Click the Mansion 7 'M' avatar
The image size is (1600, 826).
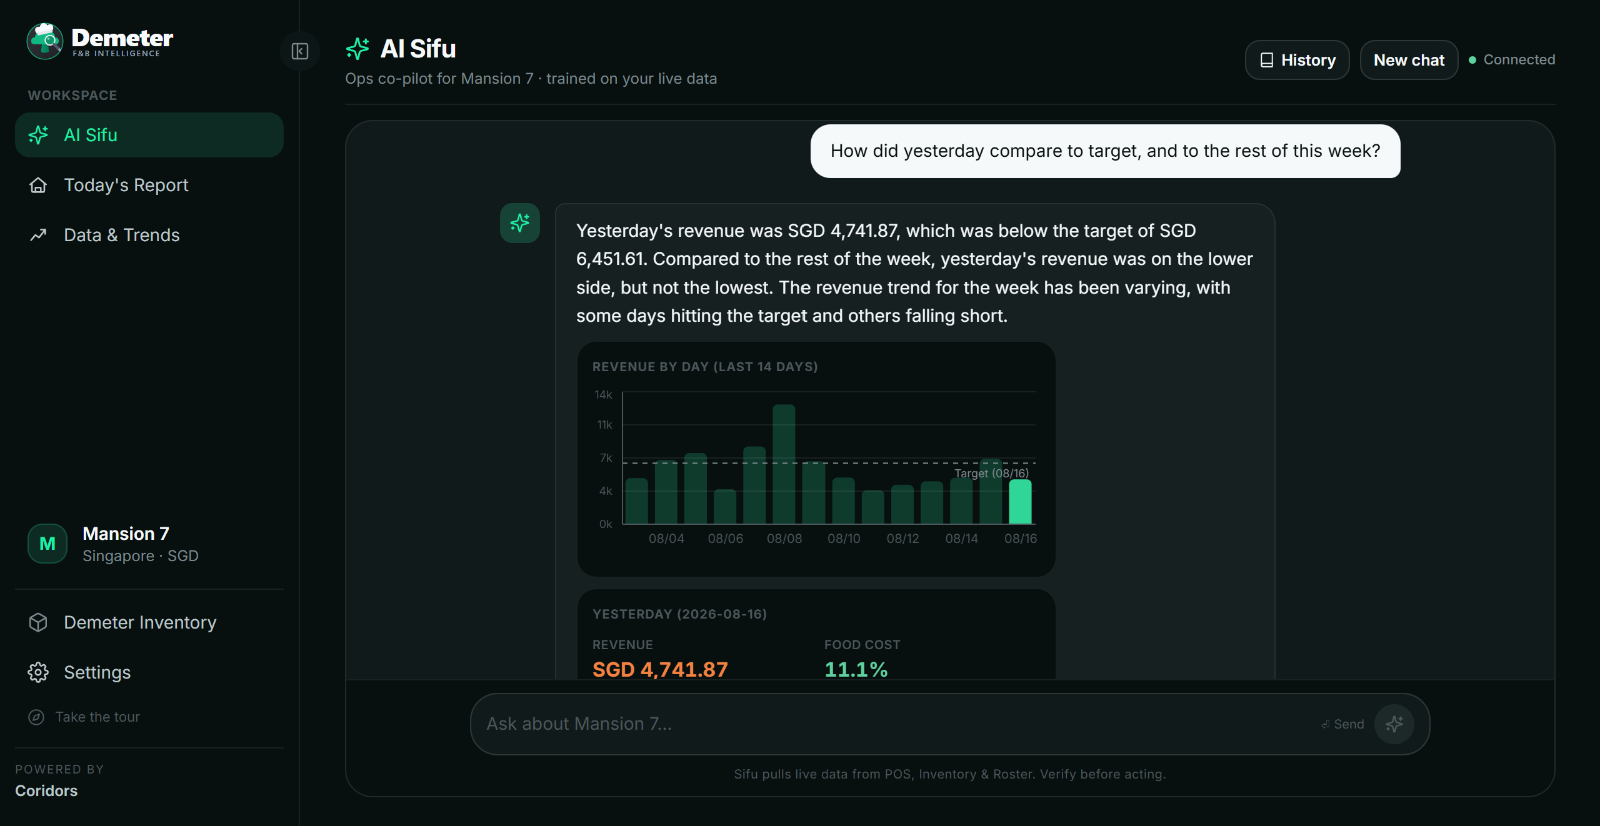[47, 544]
